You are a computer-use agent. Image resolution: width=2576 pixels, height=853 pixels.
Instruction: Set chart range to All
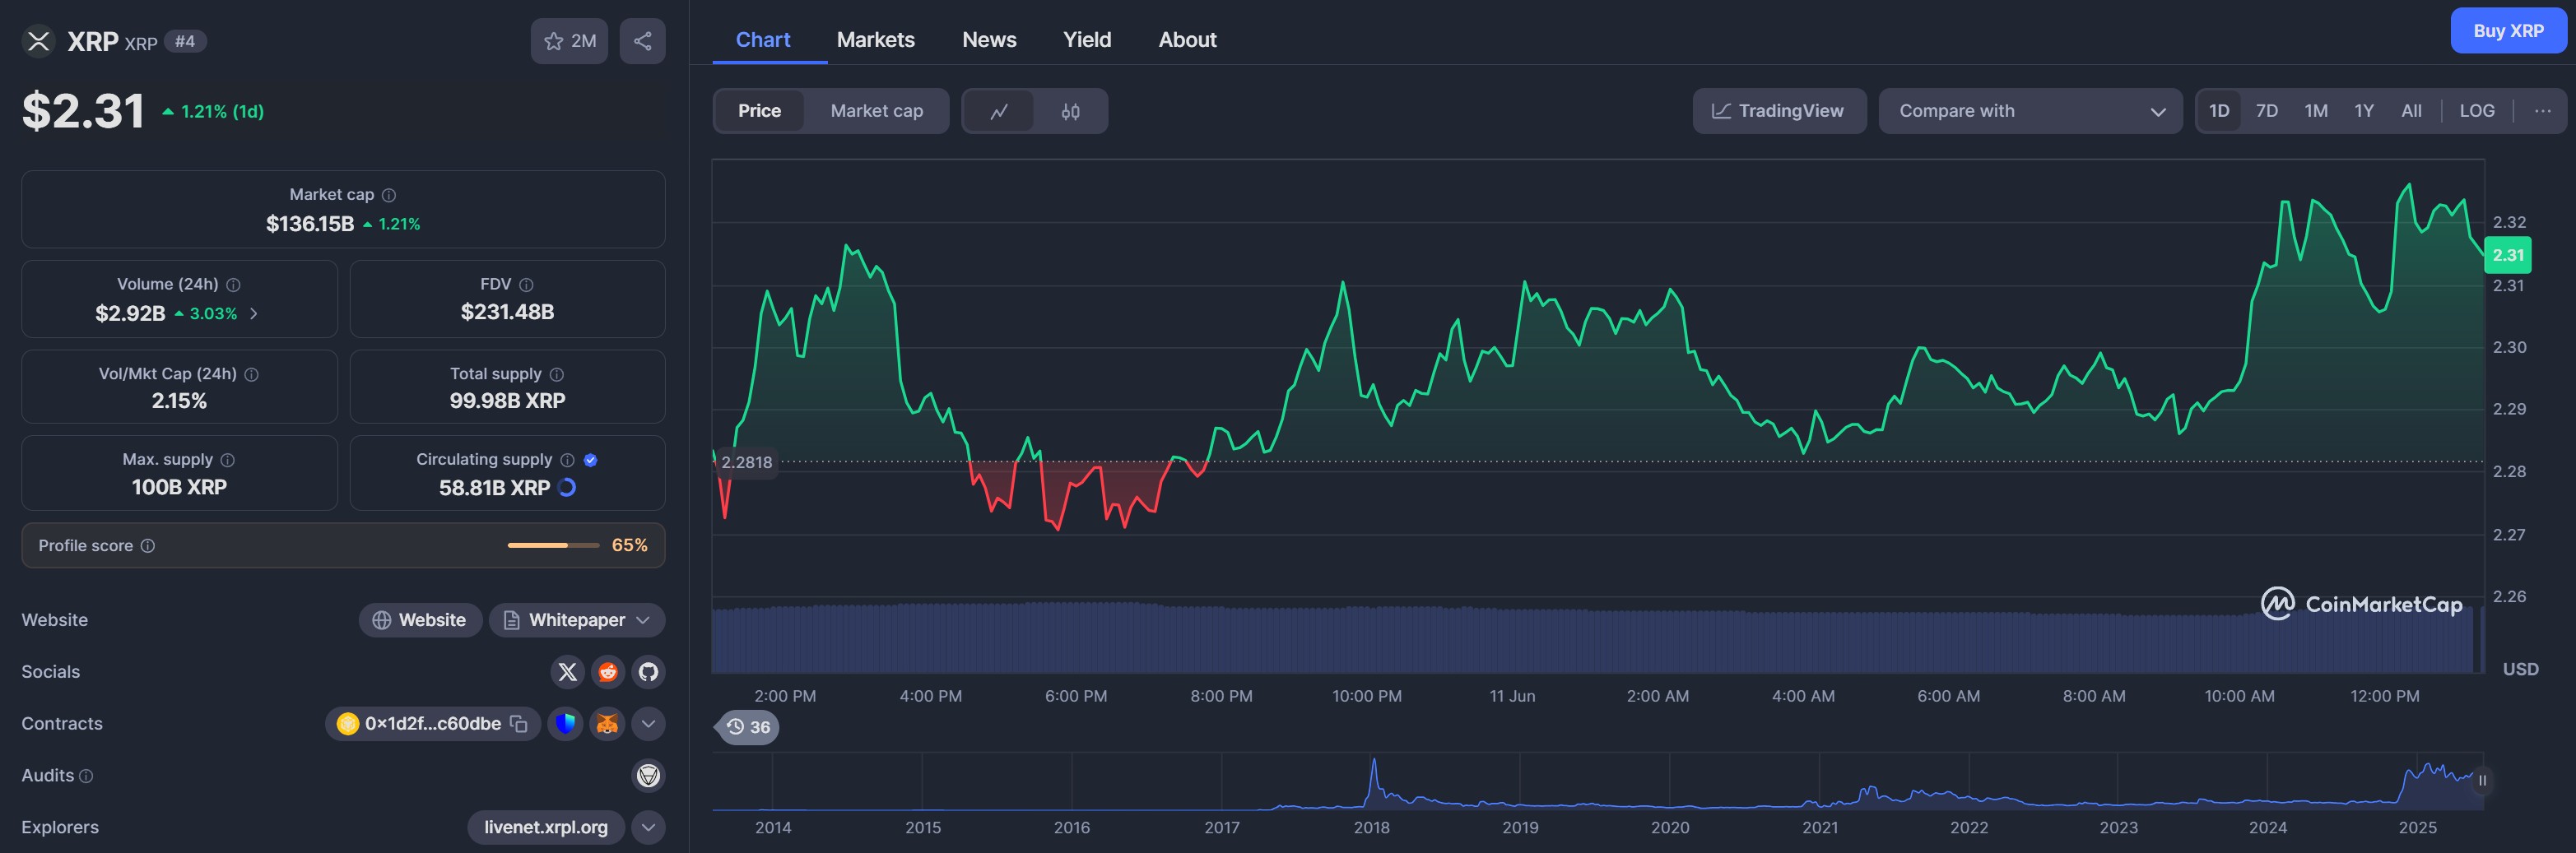(x=2411, y=111)
